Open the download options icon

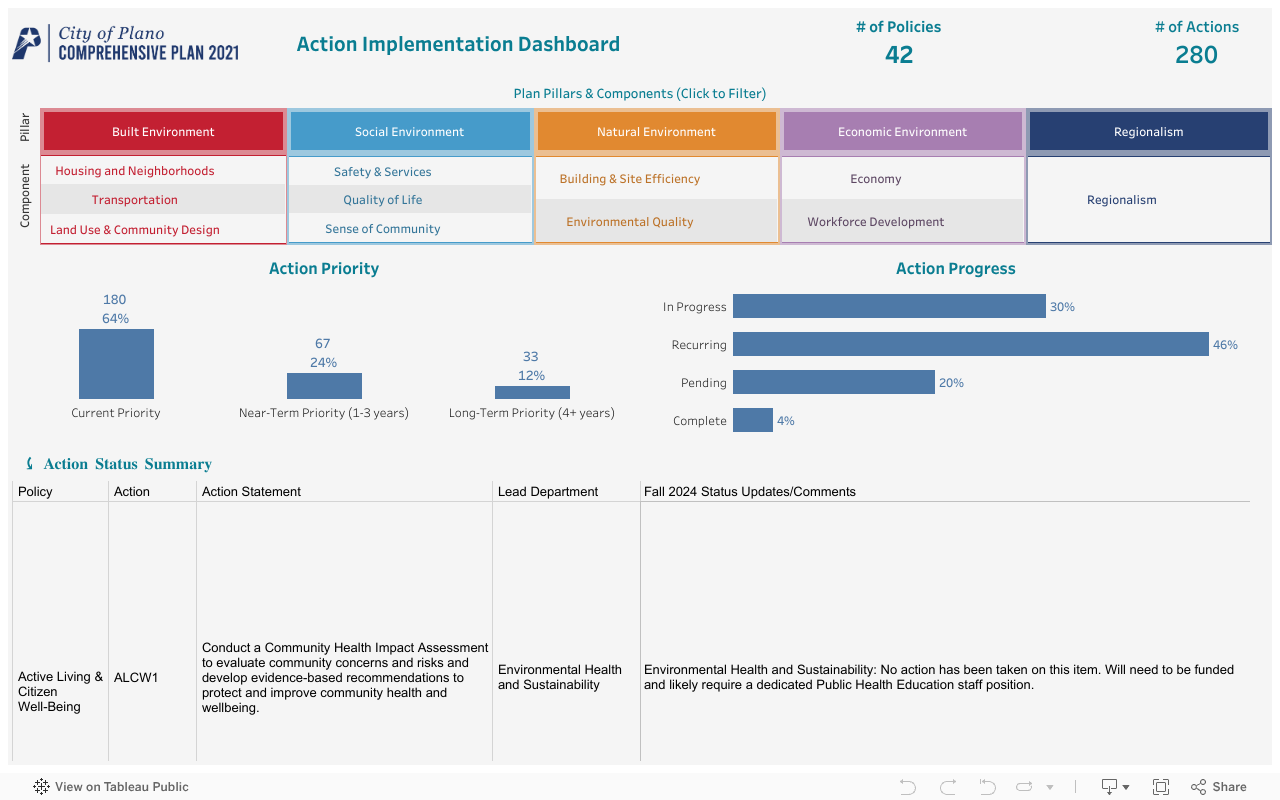pos(1110,787)
